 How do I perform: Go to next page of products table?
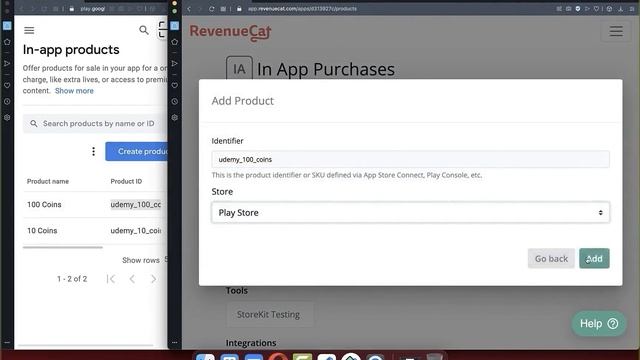tap(153, 279)
